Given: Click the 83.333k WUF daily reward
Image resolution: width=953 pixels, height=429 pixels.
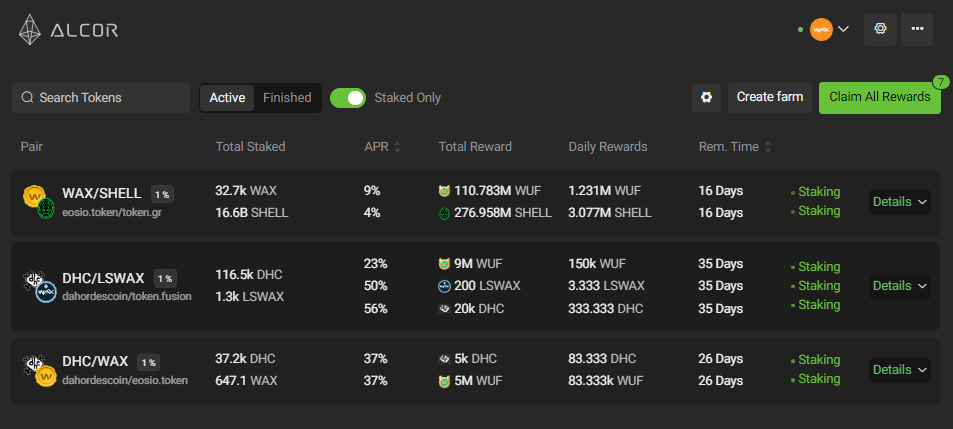Looking at the screenshot, I should click(x=606, y=381).
